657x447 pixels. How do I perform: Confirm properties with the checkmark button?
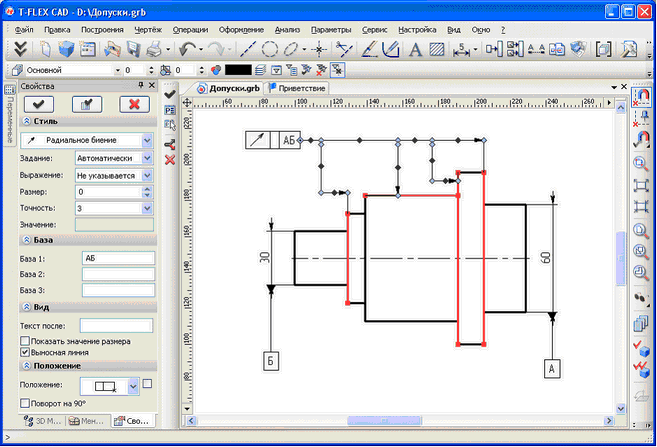click(x=39, y=104)
